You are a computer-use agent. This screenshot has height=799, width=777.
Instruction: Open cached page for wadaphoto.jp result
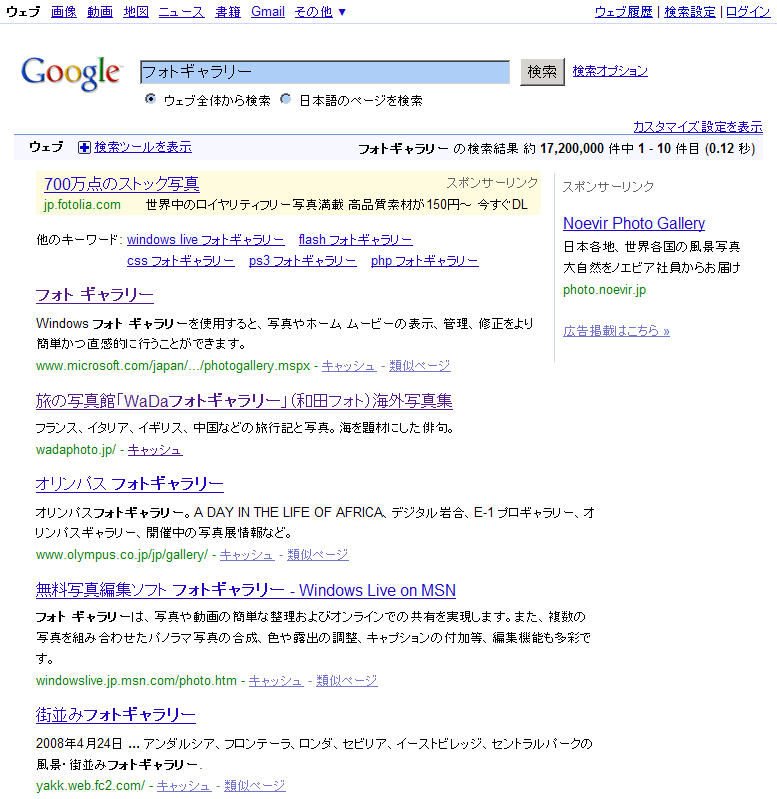[155, 450]
